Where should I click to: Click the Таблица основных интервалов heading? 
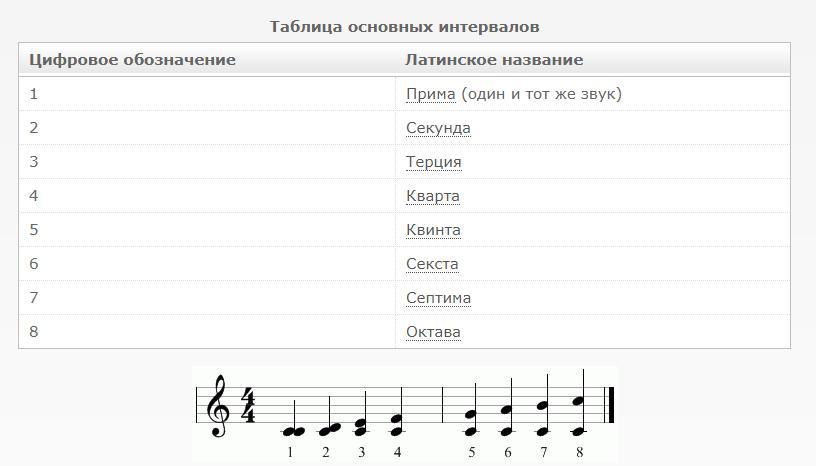(x=404, y=27)
